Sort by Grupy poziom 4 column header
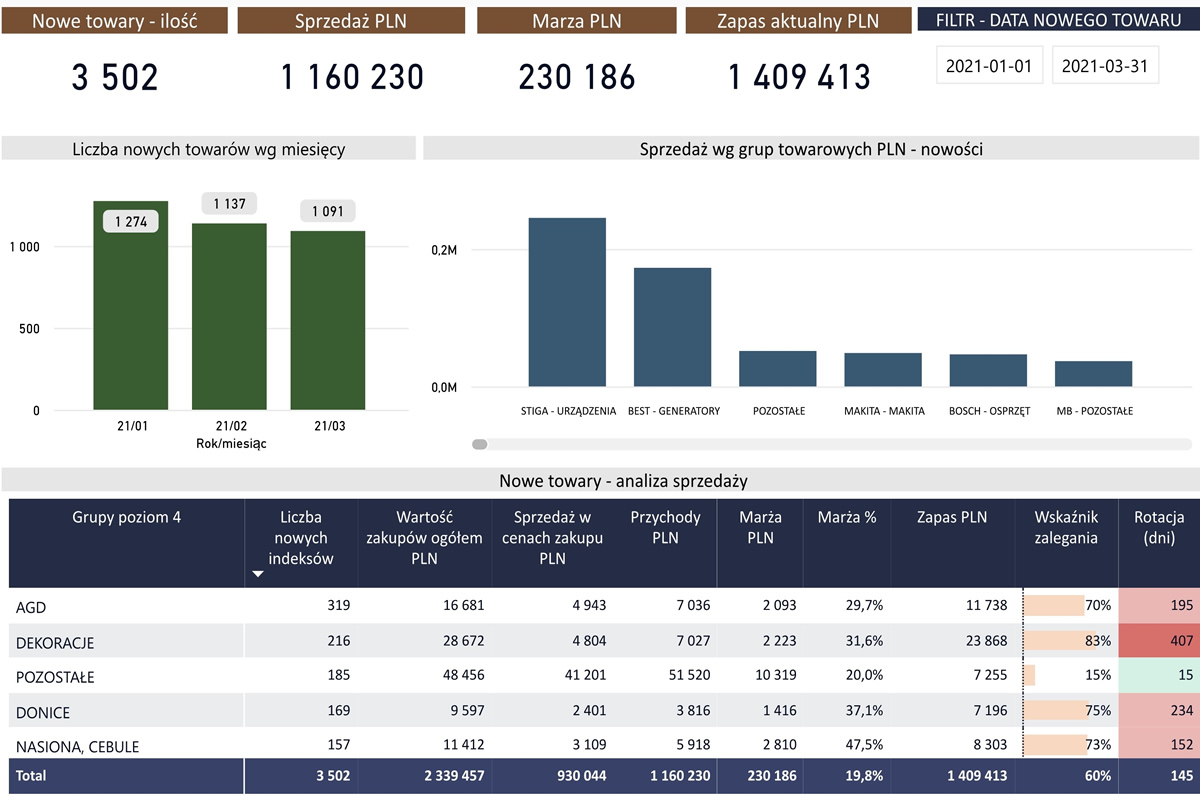This screenshot has height=800, width=1200. pos(126,517)
